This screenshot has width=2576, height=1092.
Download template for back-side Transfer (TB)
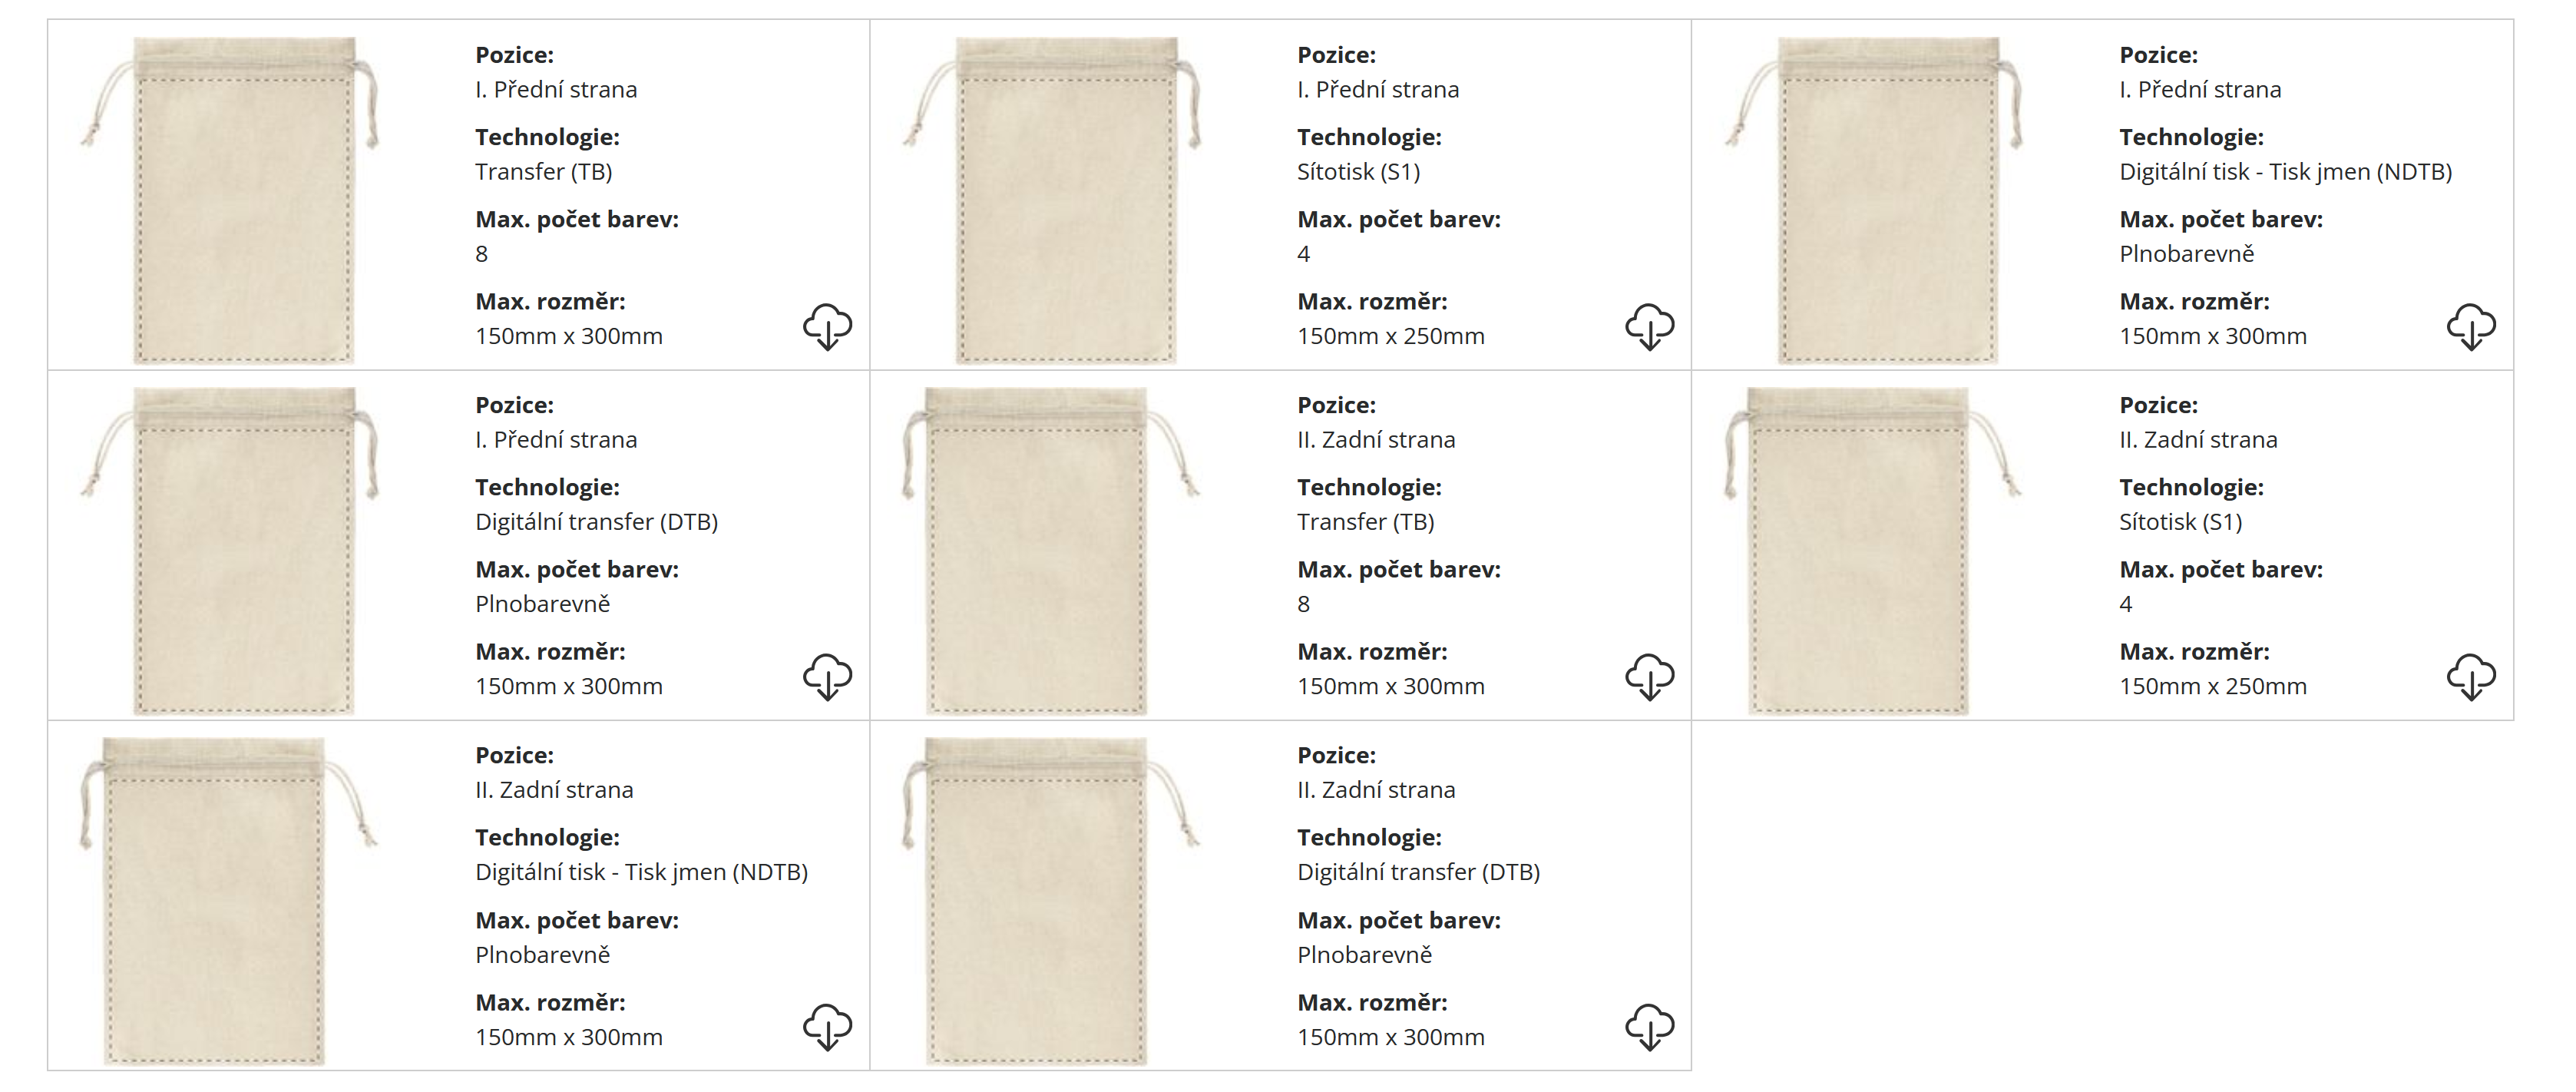[x=1649, y=676]
